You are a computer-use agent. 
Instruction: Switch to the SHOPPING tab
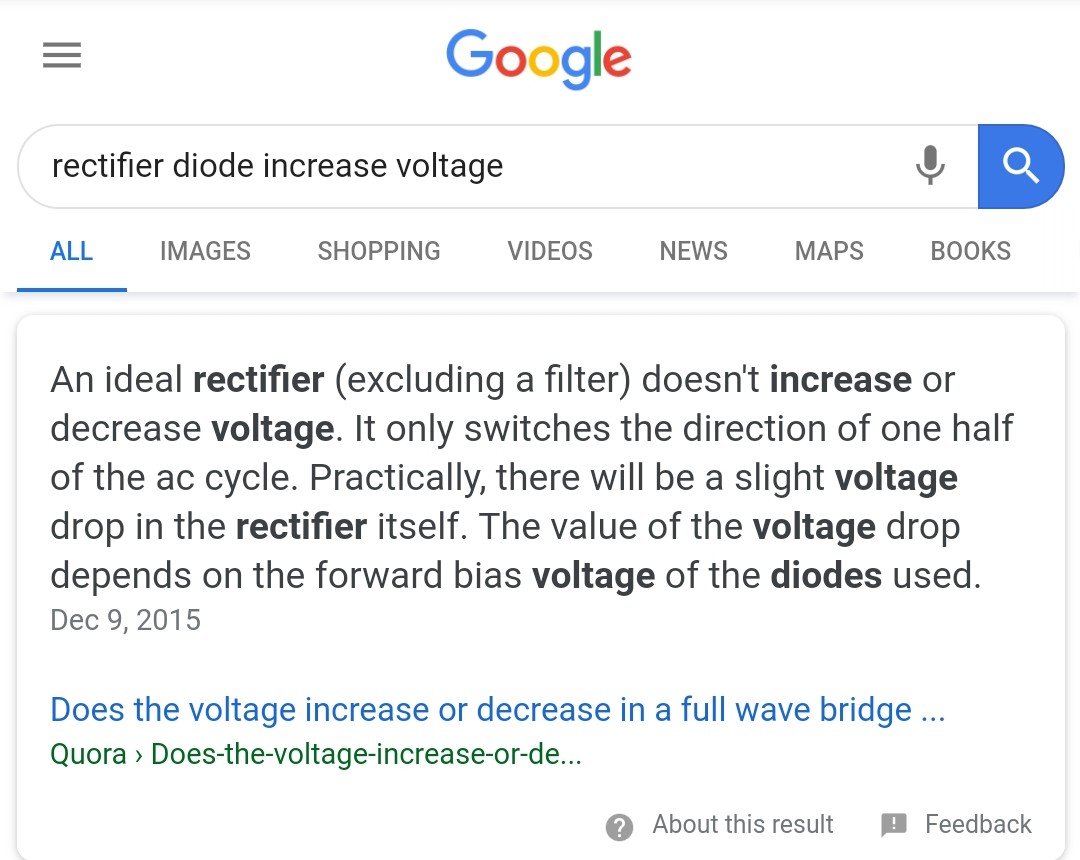(379, 251)
